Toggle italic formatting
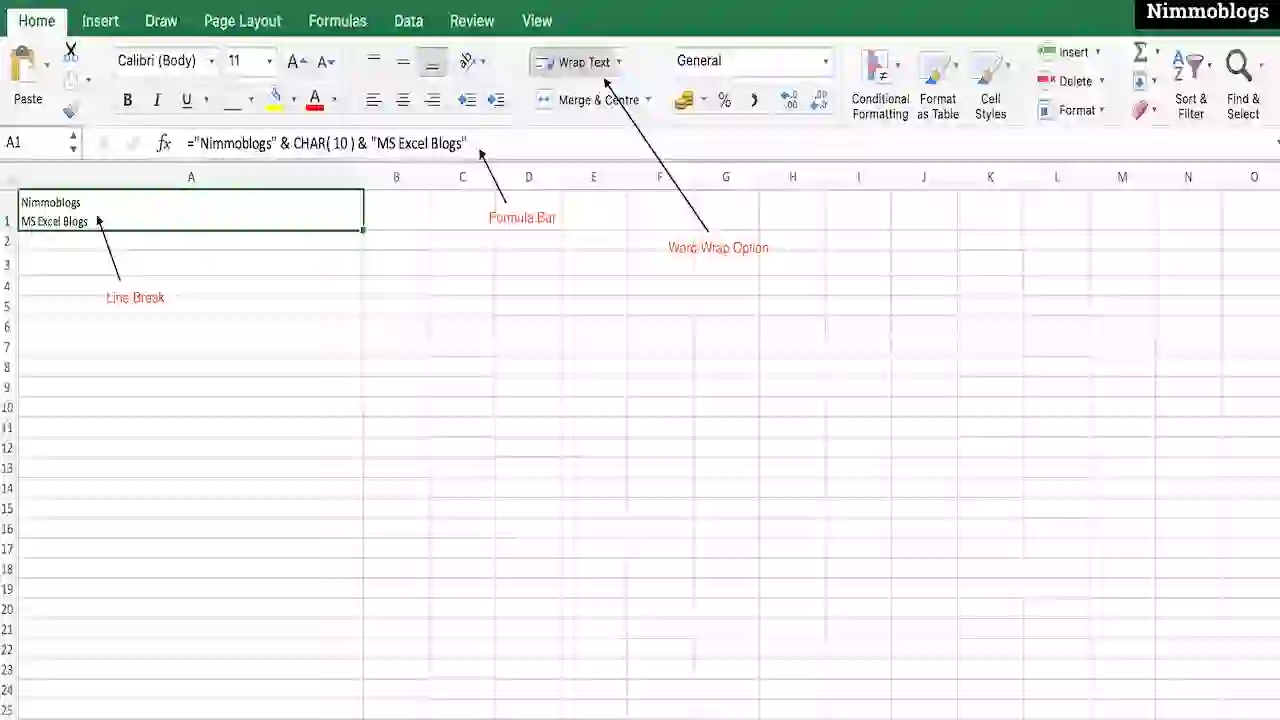Image resolution: width=1280 pixels, height=720 pixels. tap(157, 99)
